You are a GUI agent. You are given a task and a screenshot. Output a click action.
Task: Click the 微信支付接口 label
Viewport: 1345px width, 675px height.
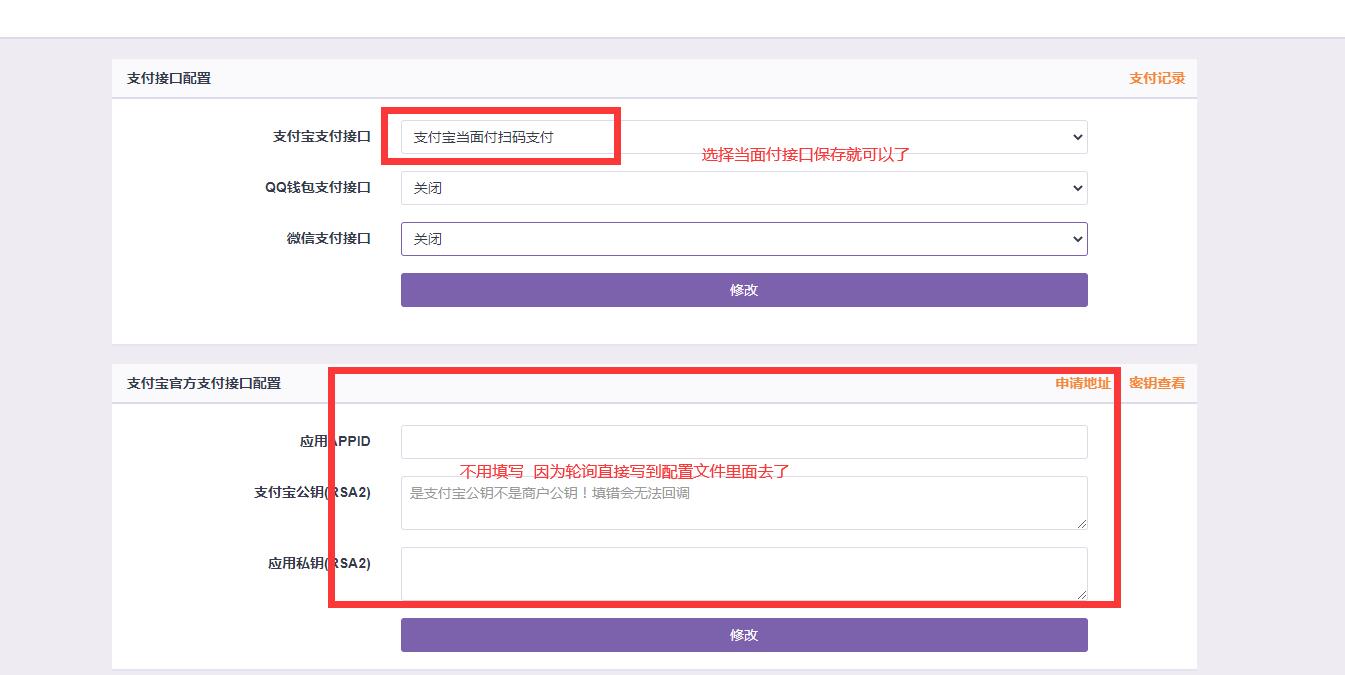[x=329, y=239]
